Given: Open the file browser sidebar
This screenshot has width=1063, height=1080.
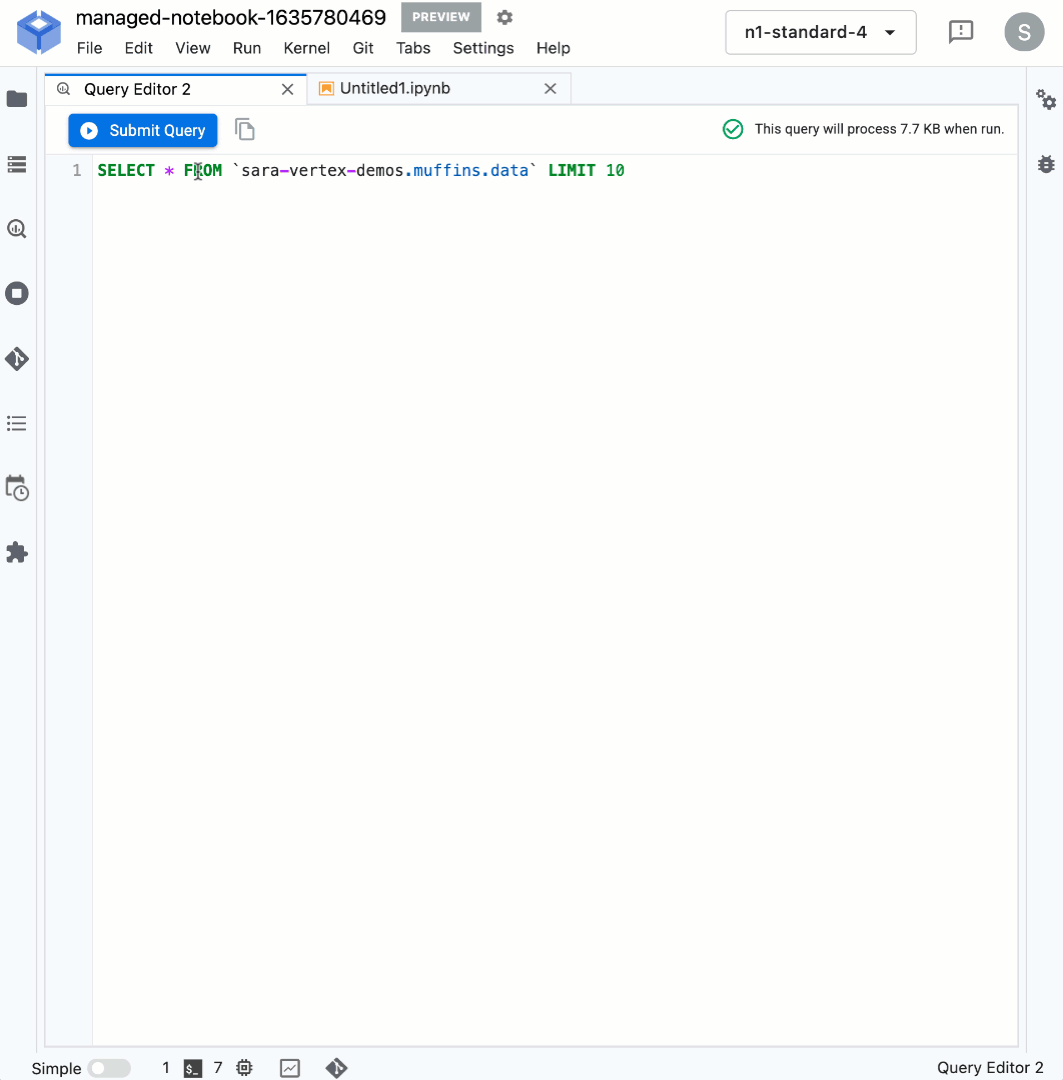Looking at the screenshot, I should point(16,99).
